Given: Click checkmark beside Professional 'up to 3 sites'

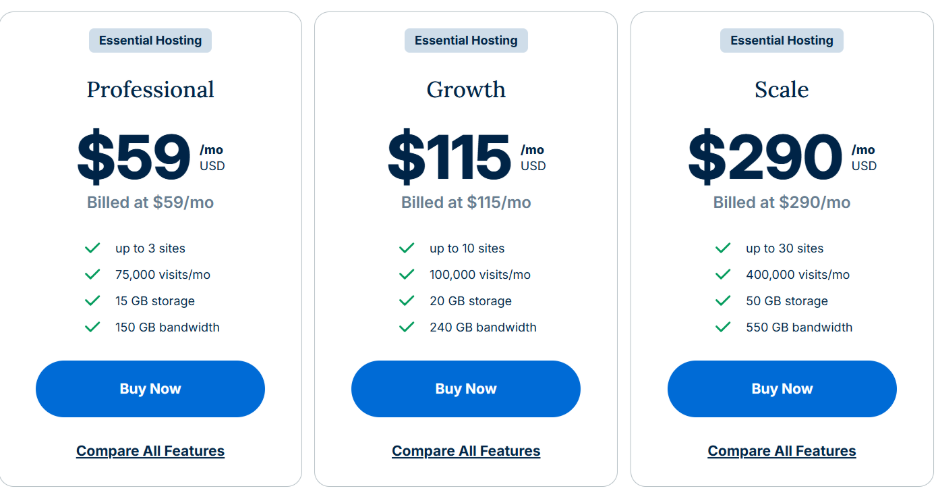Looking at the screenshot, I should point(93,248).
